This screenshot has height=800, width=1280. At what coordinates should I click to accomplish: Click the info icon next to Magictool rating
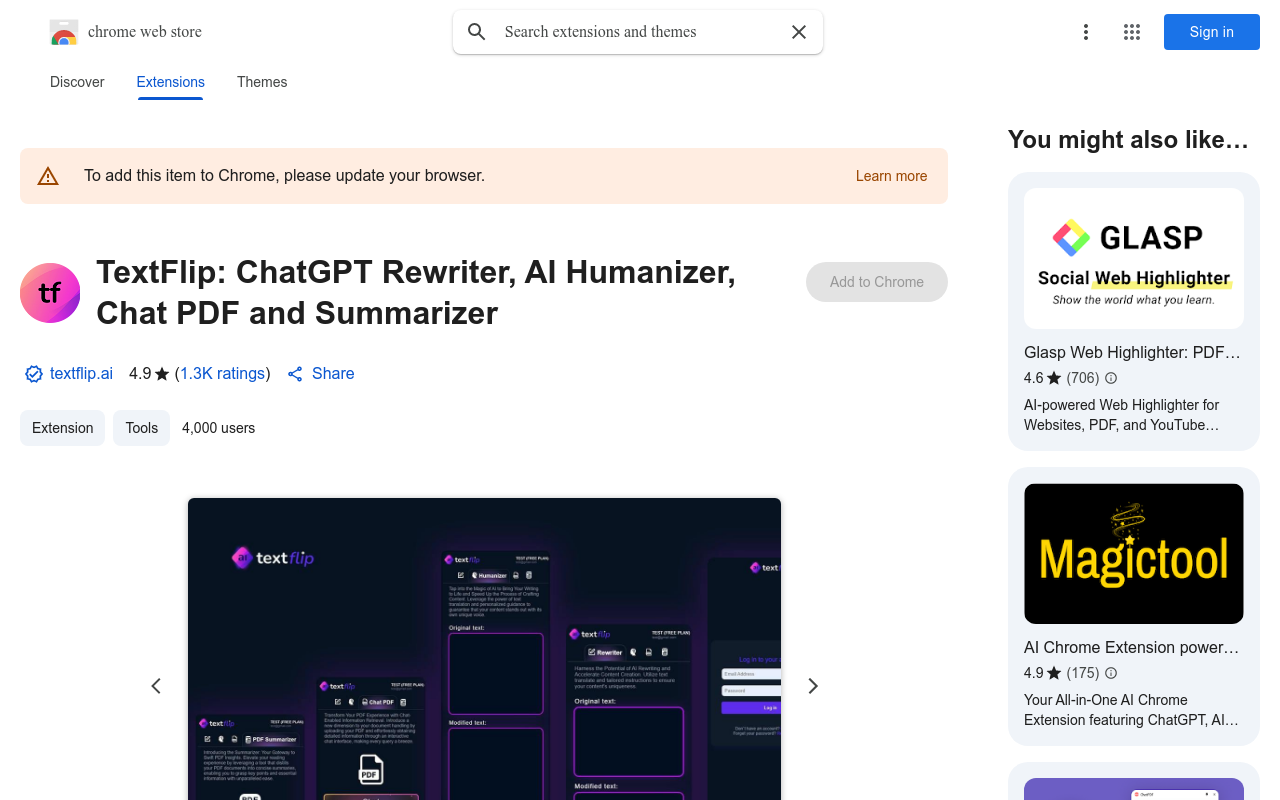pos(1111,673)
